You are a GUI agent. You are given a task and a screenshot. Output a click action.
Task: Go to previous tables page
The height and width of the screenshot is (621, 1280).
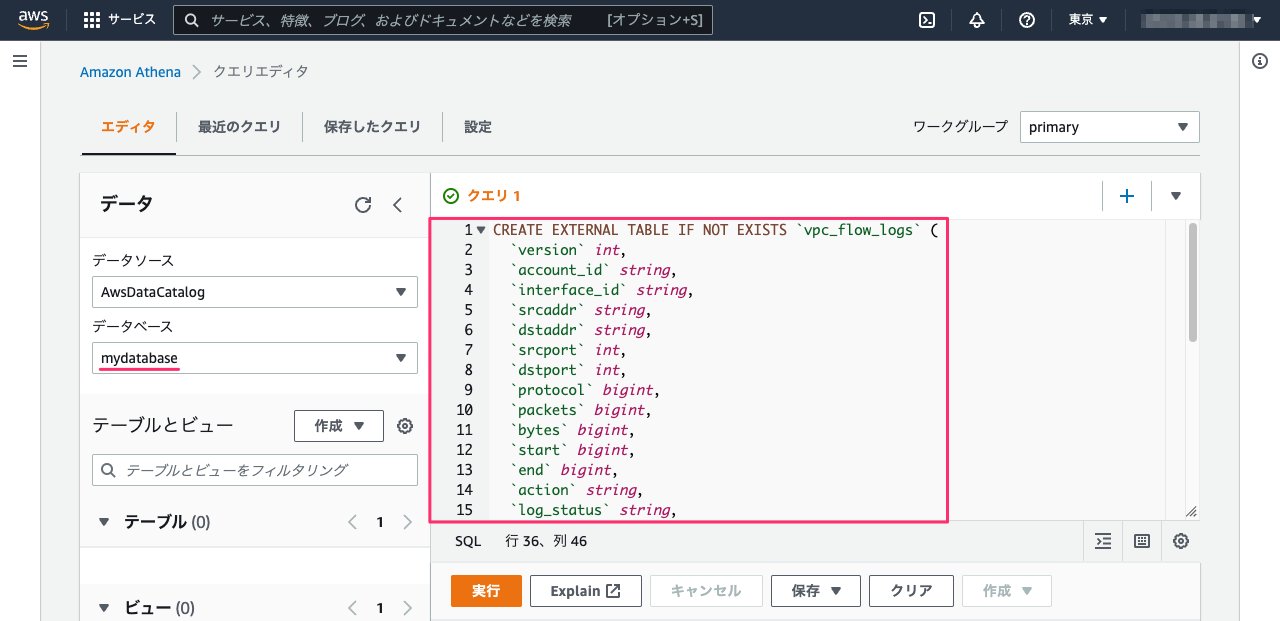click(x=352, y=522)
